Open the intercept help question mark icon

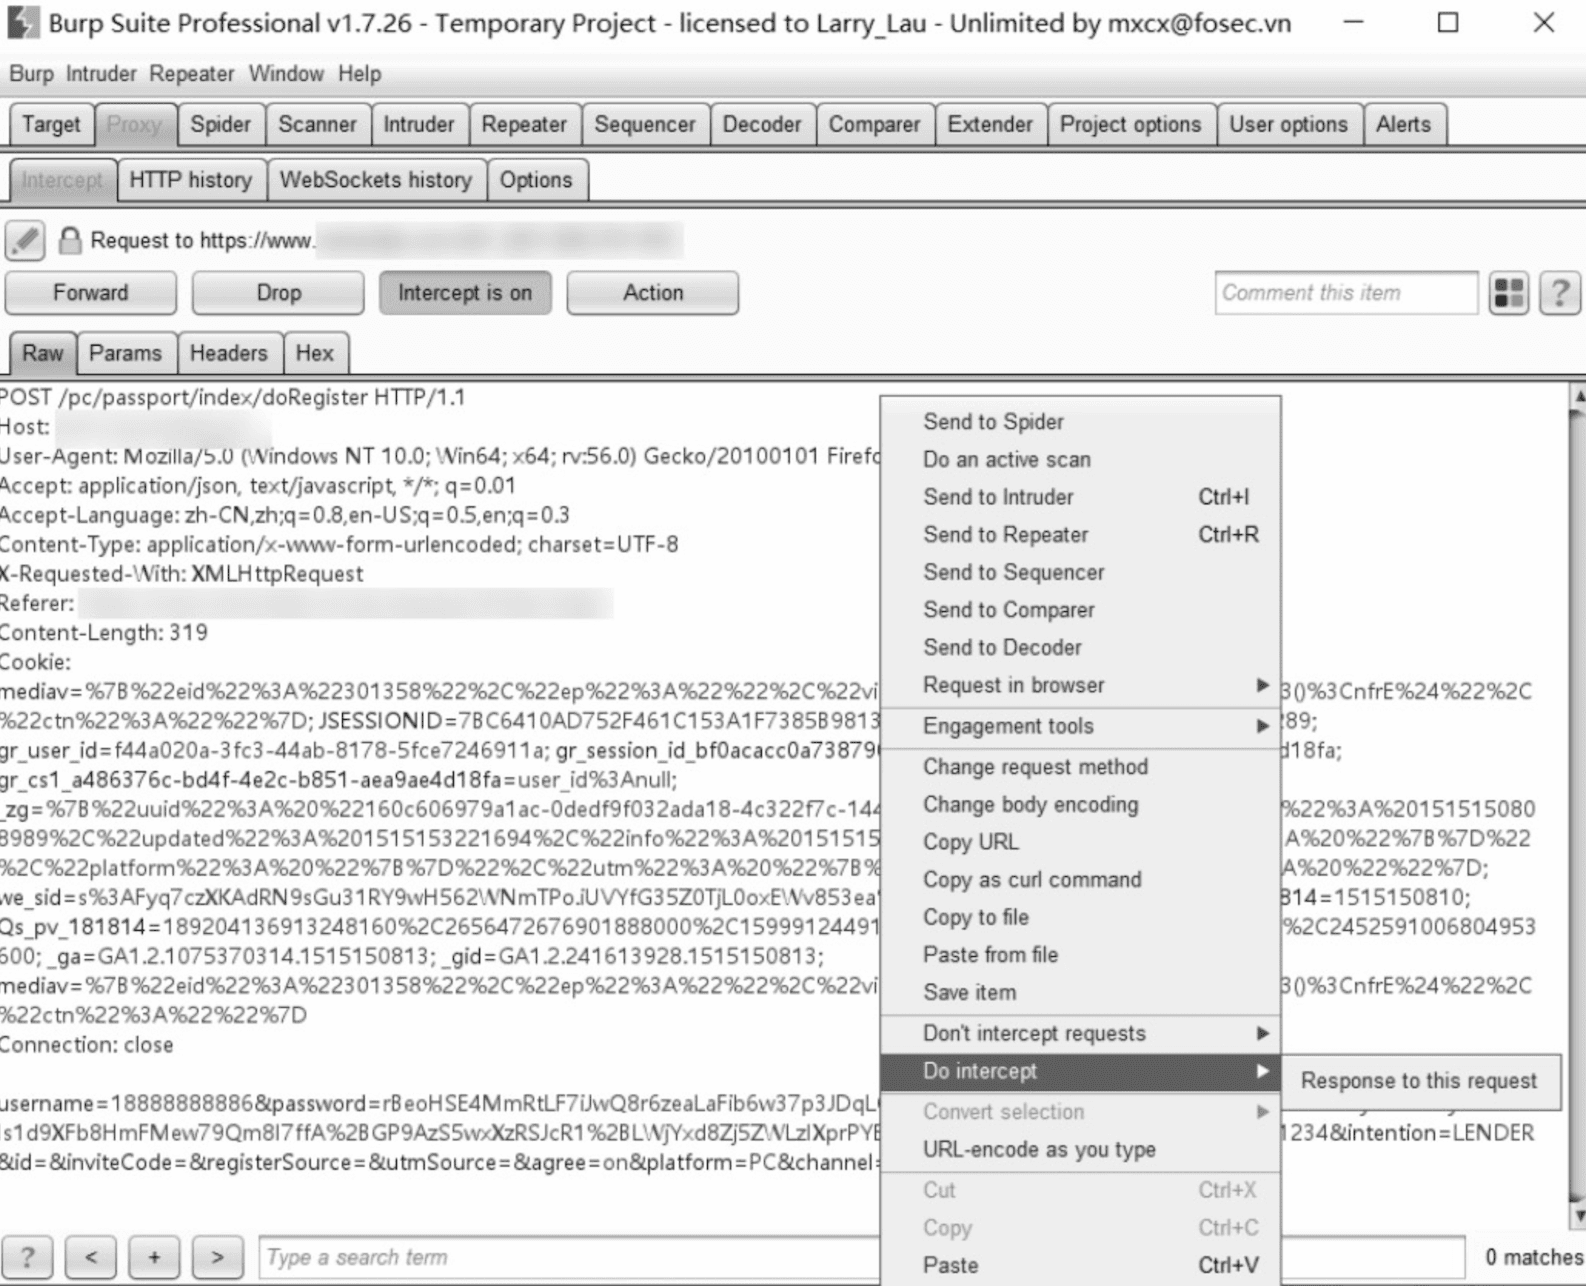[1559, 293]
